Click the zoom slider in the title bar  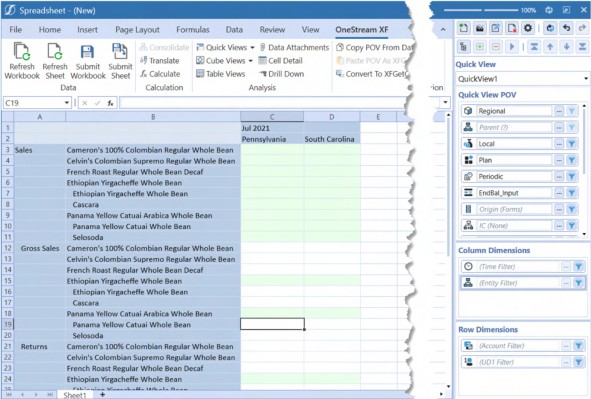pos(481,10)
